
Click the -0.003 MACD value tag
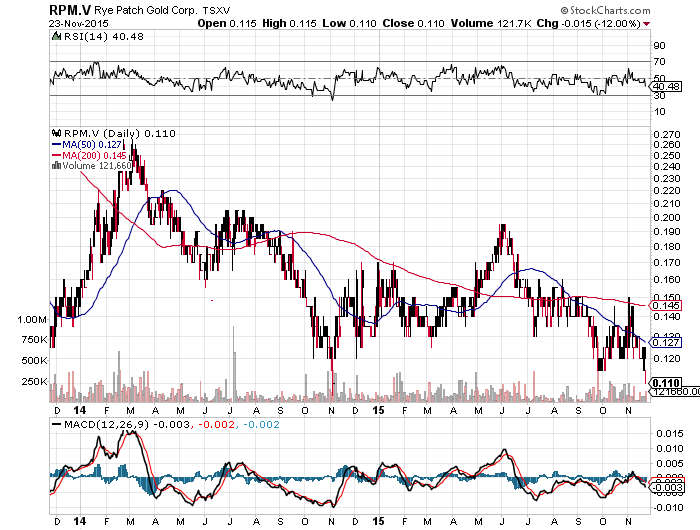pos(666,487)
